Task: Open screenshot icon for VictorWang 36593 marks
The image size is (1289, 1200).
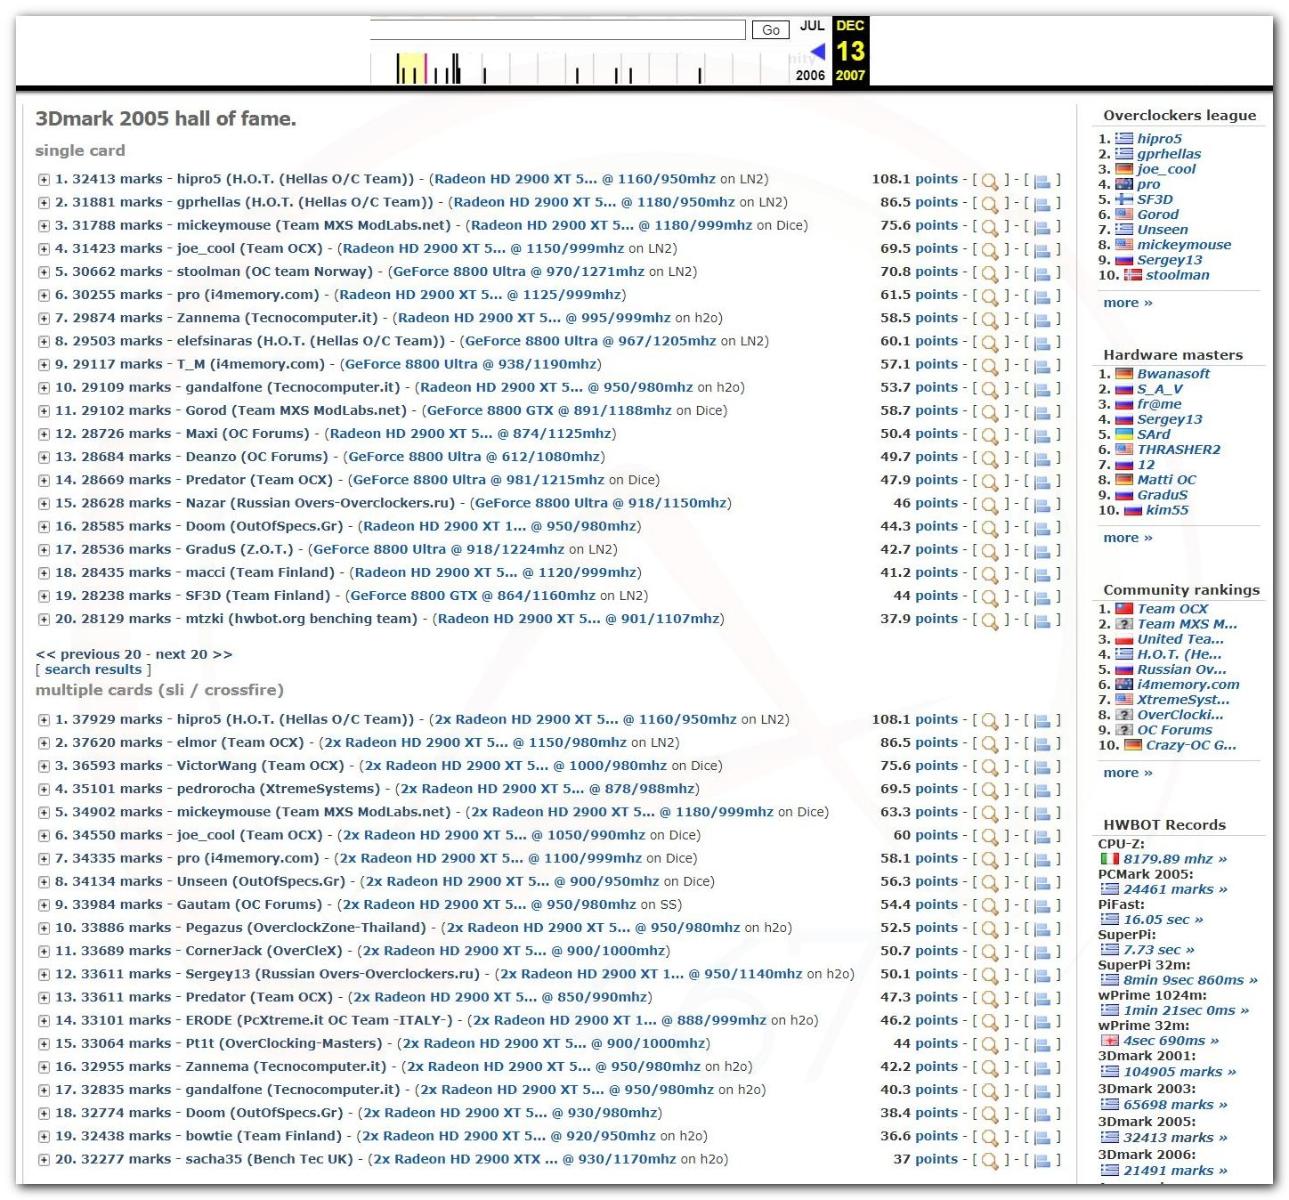Action: coord(1042,767)
